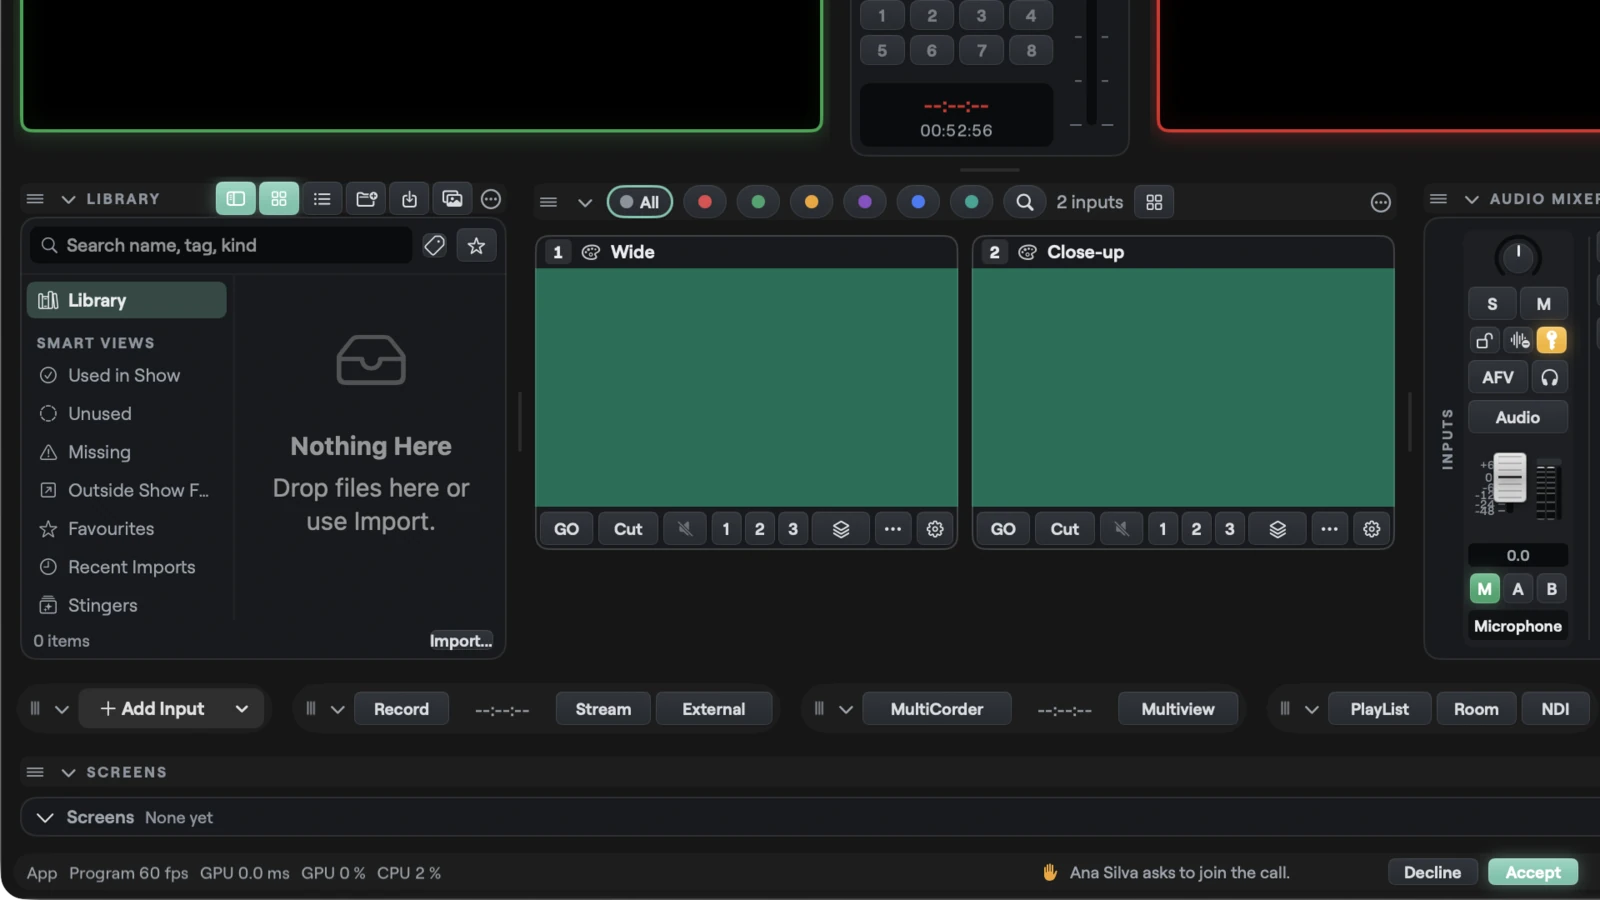The height and width of the screenshot is (900, 1600).
Task: Open the Add Input dropdown arrow
Action: 242,709
